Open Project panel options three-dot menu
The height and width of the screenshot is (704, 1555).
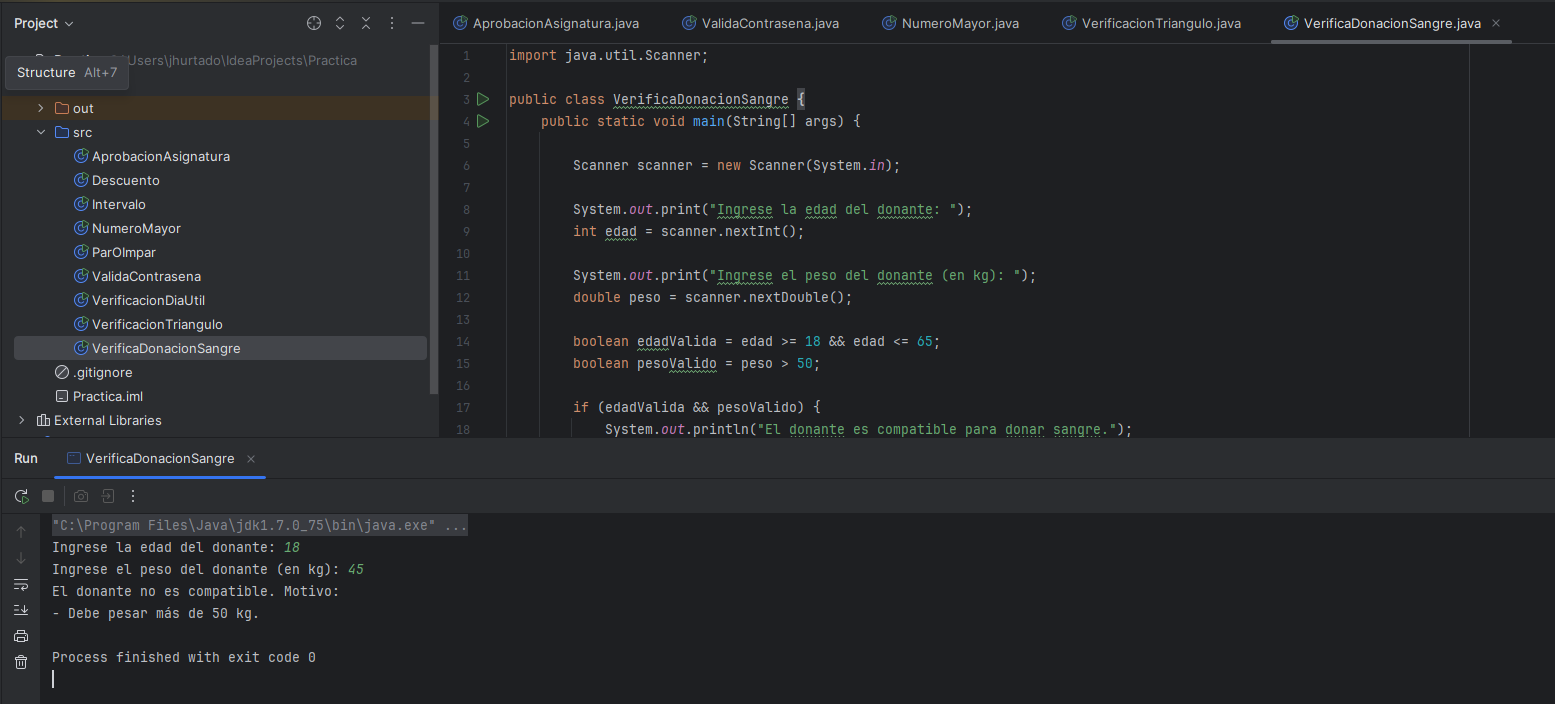(392, 23)
